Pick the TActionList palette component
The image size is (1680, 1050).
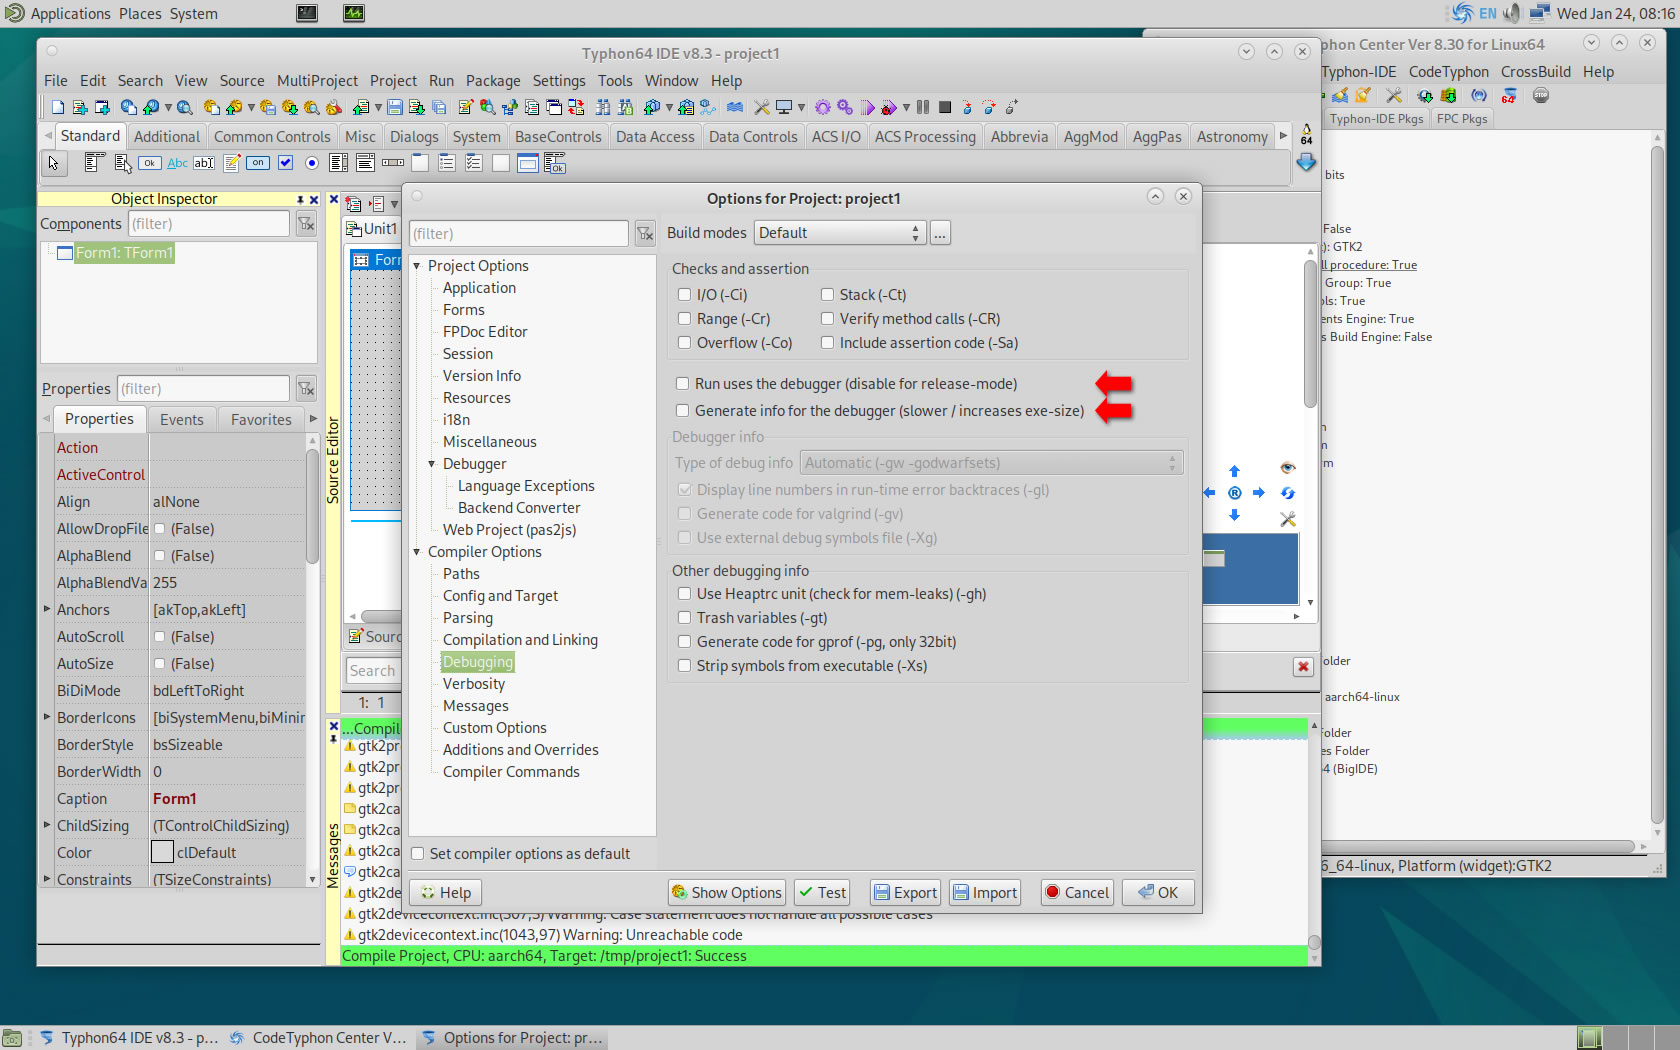coord(555,163)
